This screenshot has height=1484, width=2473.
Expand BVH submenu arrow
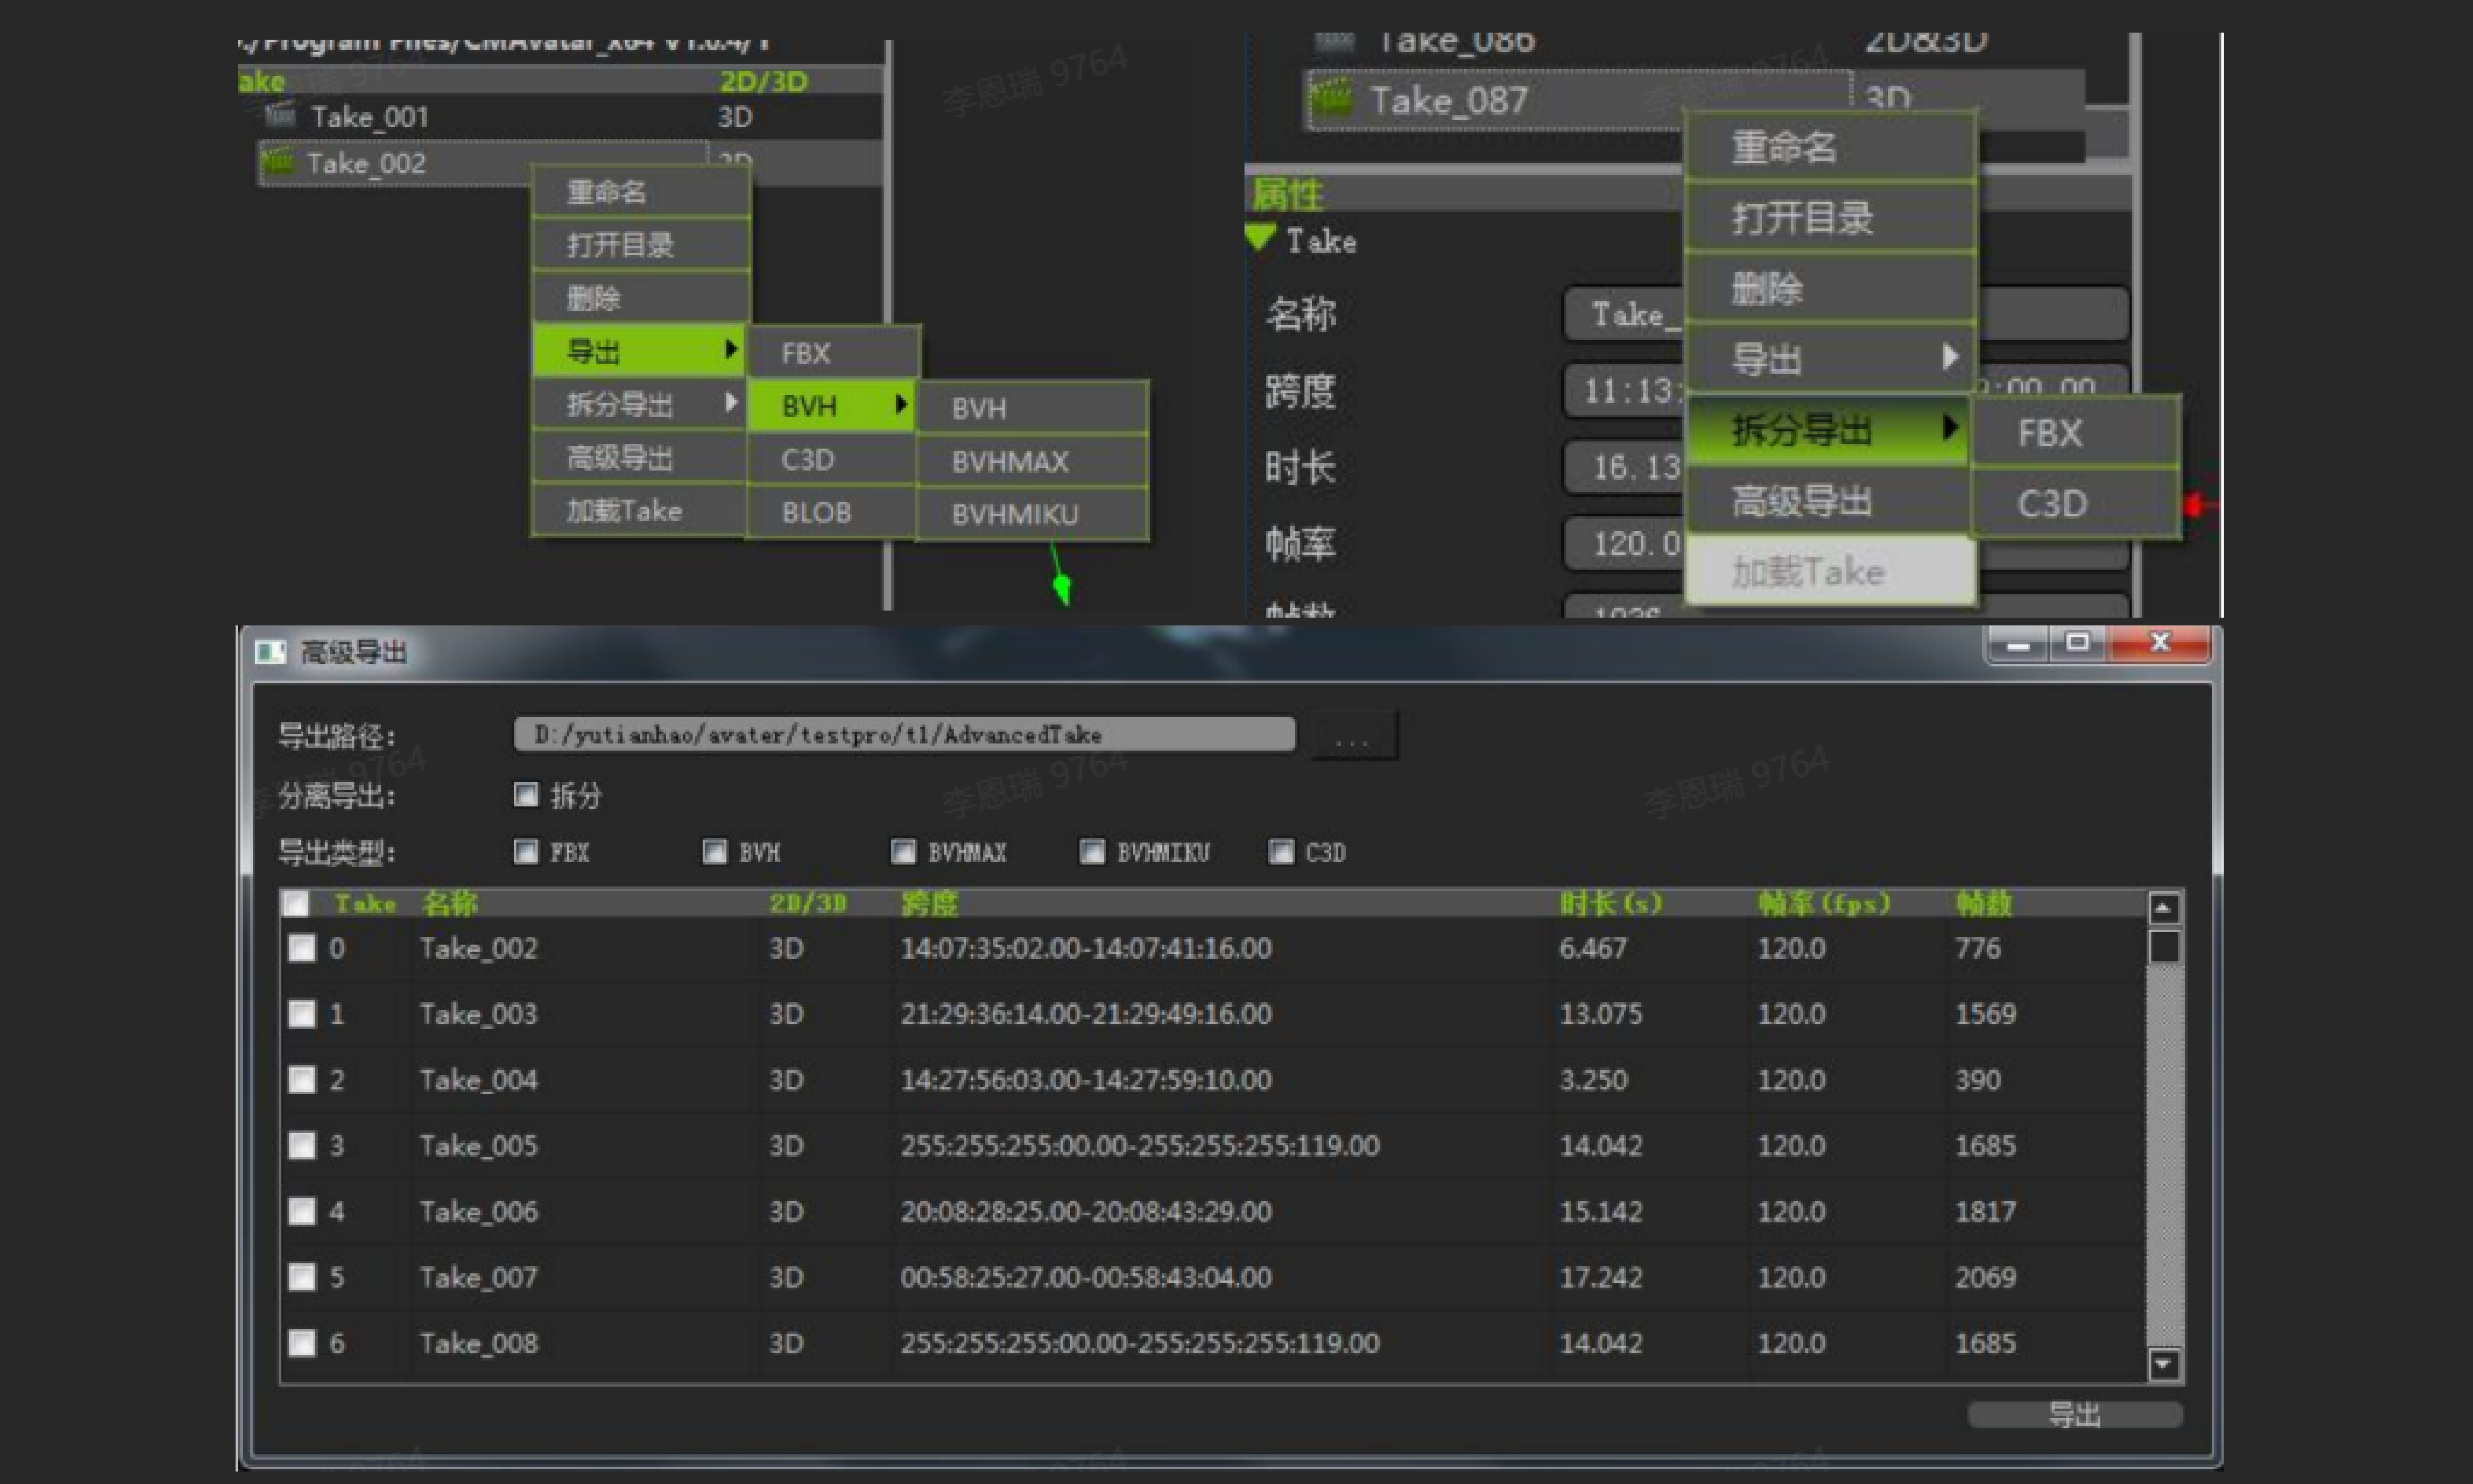[901, 404]
